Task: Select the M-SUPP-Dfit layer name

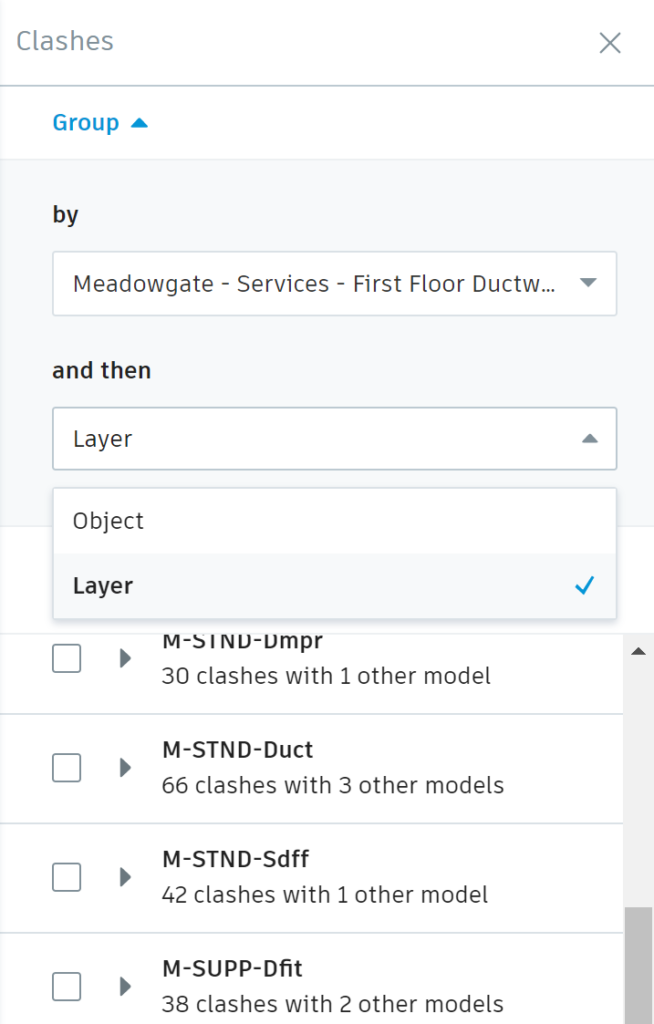Action: click(x=232, y=968)
